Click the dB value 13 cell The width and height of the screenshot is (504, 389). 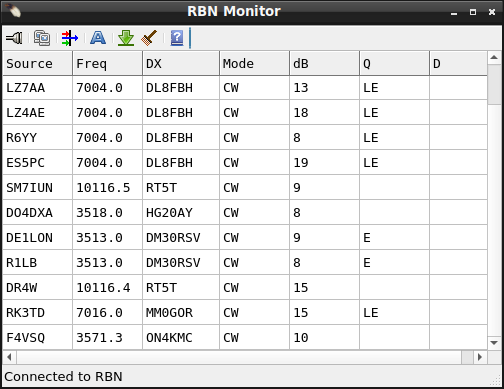pyautogui.click(x=325, y=88)
